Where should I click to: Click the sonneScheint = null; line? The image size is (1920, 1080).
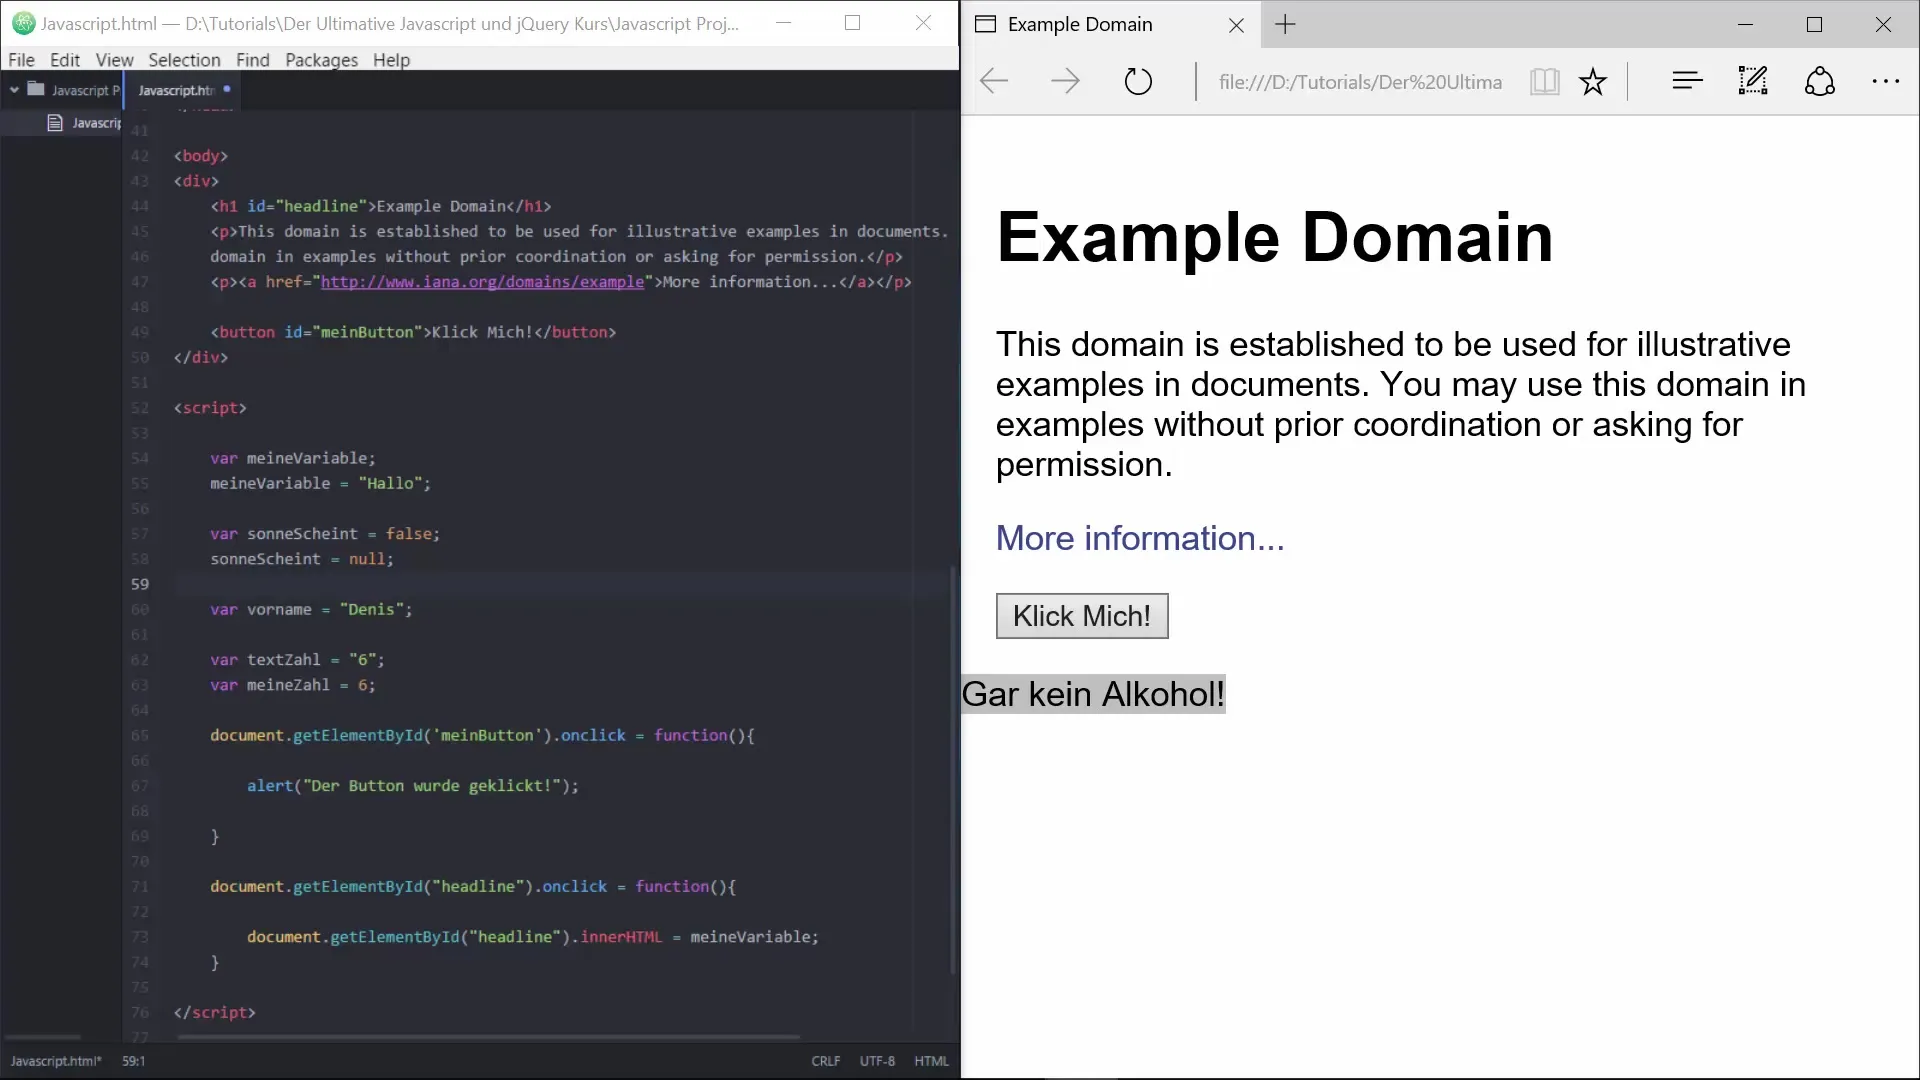(x=302, y=559)
